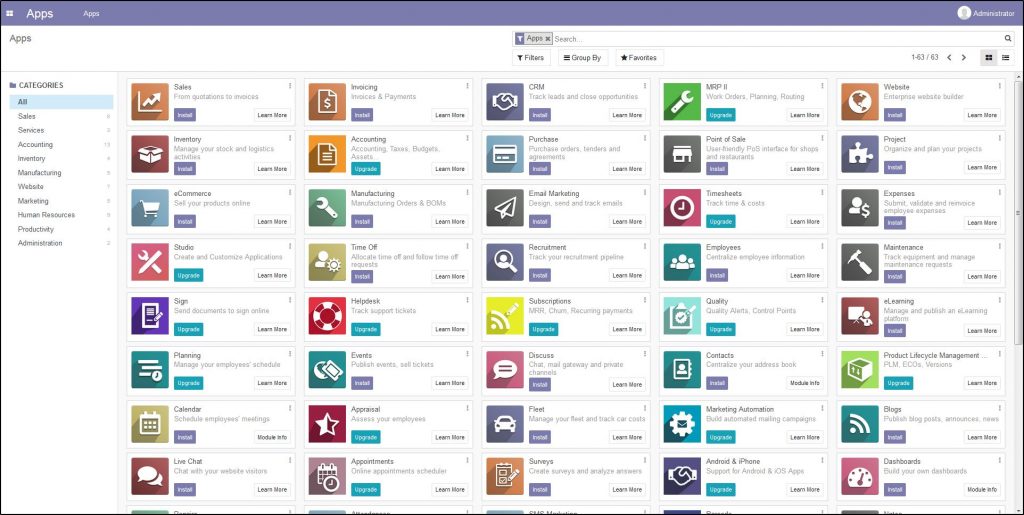Expand the Group By dropdown
Screen dimensions: 1024x515
(583, 58)
